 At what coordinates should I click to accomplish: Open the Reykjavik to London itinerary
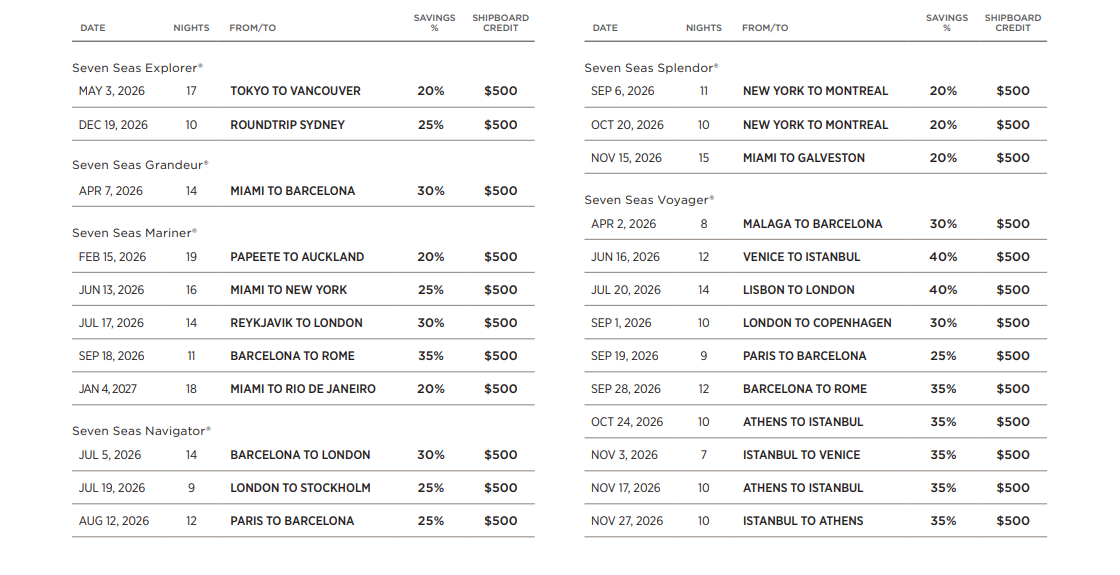coord(296,323)
